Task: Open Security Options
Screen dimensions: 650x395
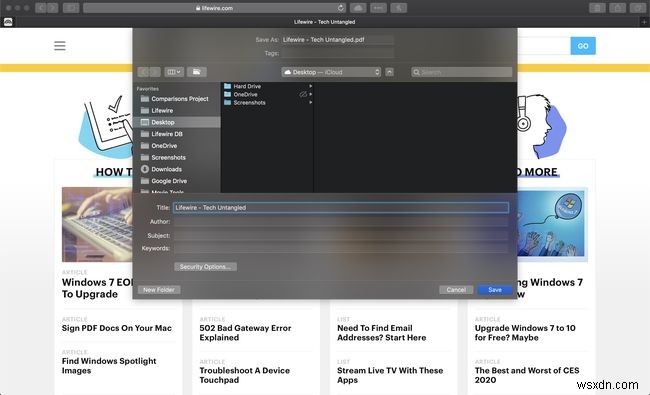Action: pos(205,267)
